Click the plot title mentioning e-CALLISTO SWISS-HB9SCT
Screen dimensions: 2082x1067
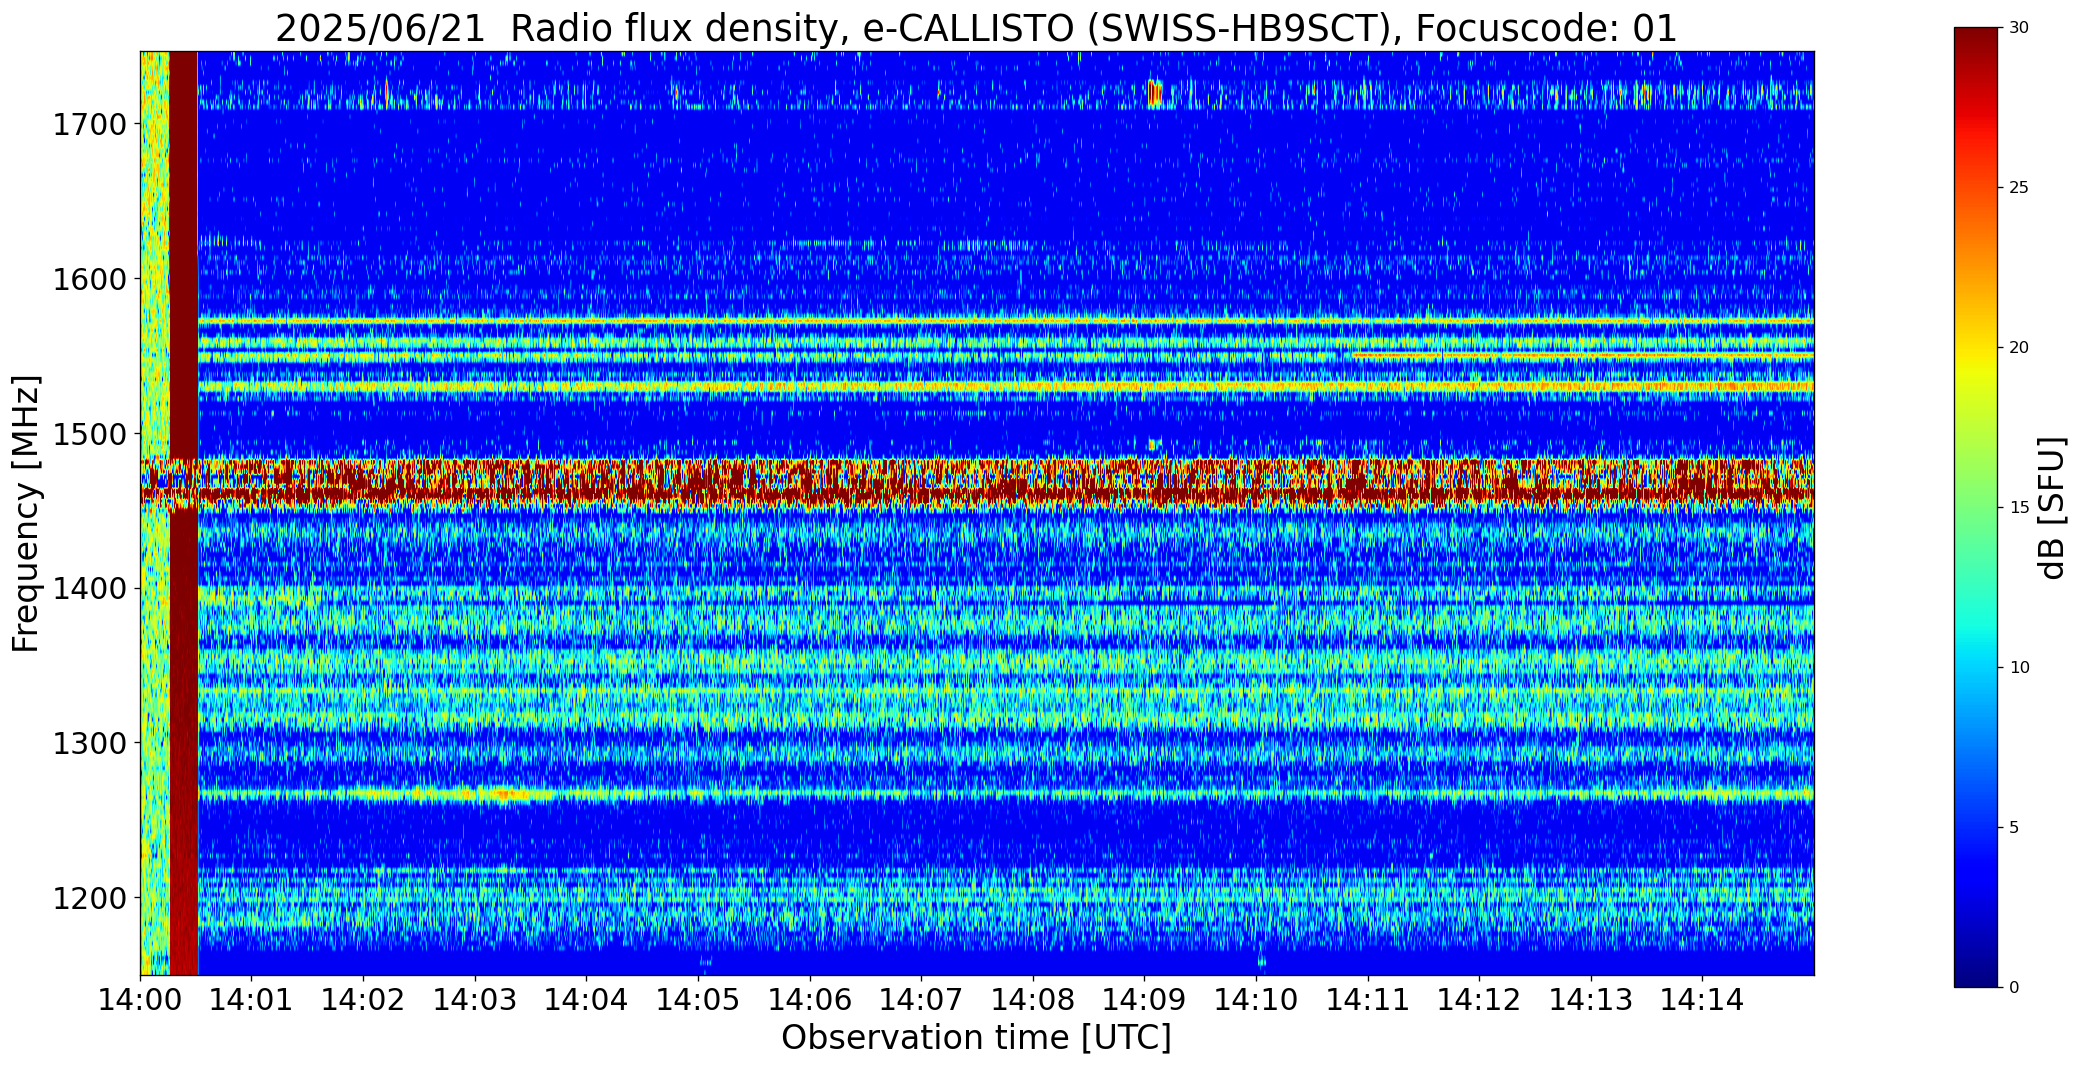[x=976, y=28]
